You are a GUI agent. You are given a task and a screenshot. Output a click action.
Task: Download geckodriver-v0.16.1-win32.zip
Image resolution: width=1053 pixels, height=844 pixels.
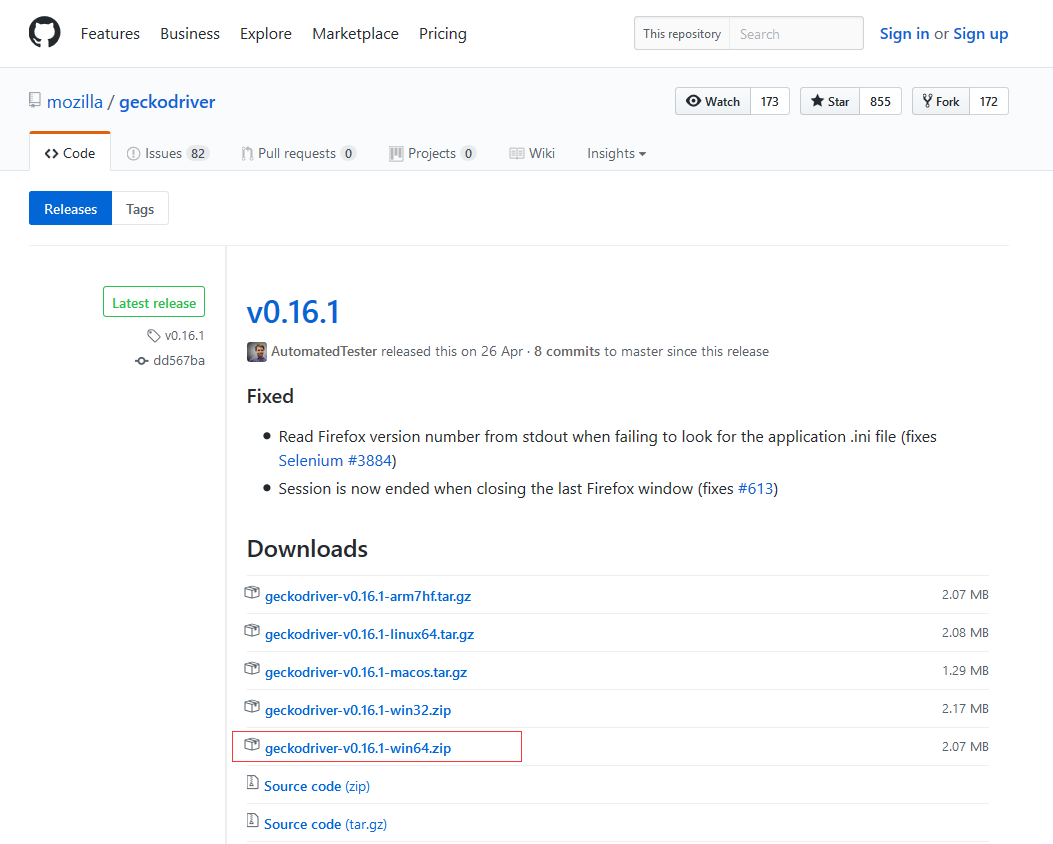click(x=358, y=710)
